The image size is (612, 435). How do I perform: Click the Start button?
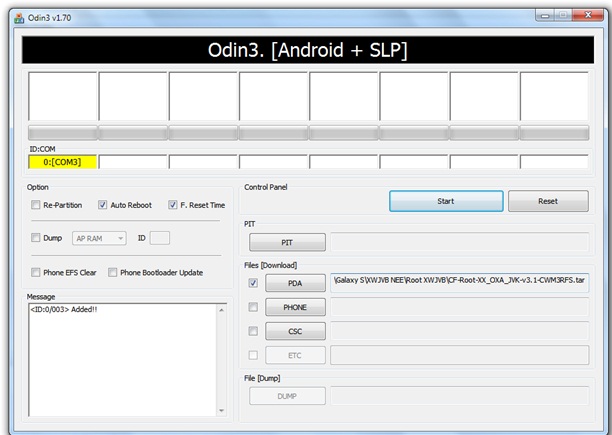click(x=446, y=201)
